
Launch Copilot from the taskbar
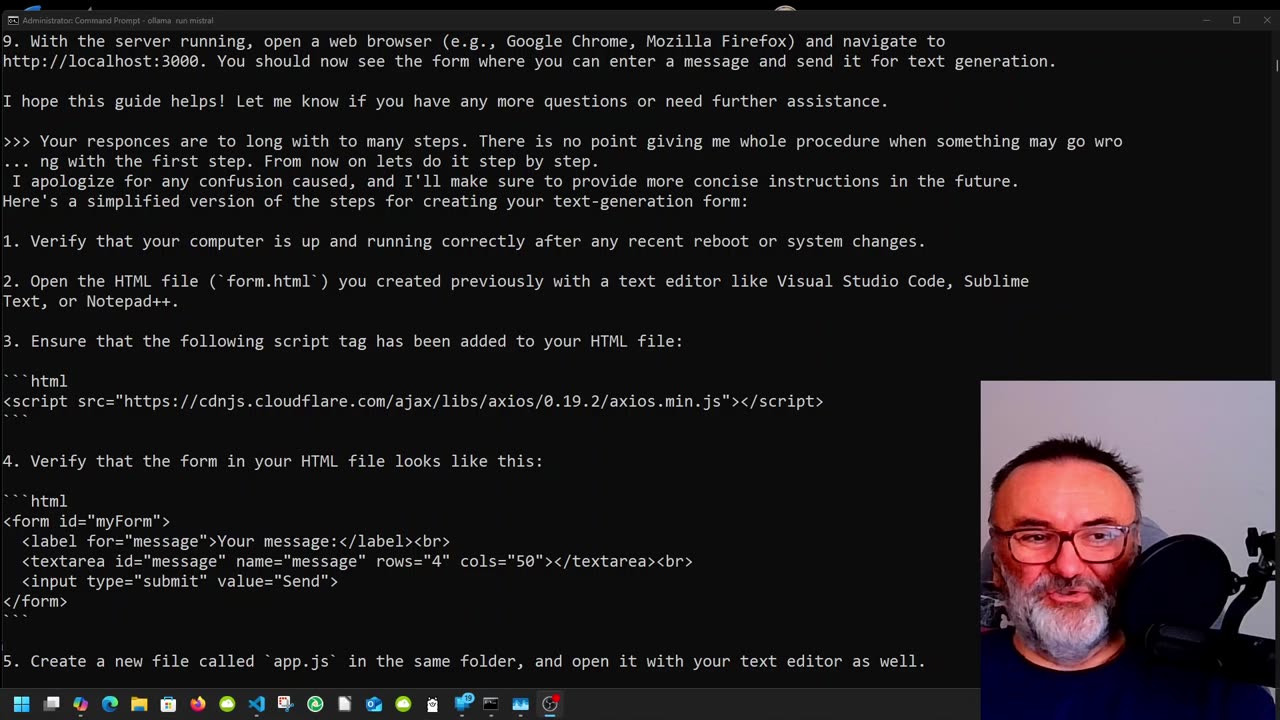pyautogui.click(x=81, y=704)
